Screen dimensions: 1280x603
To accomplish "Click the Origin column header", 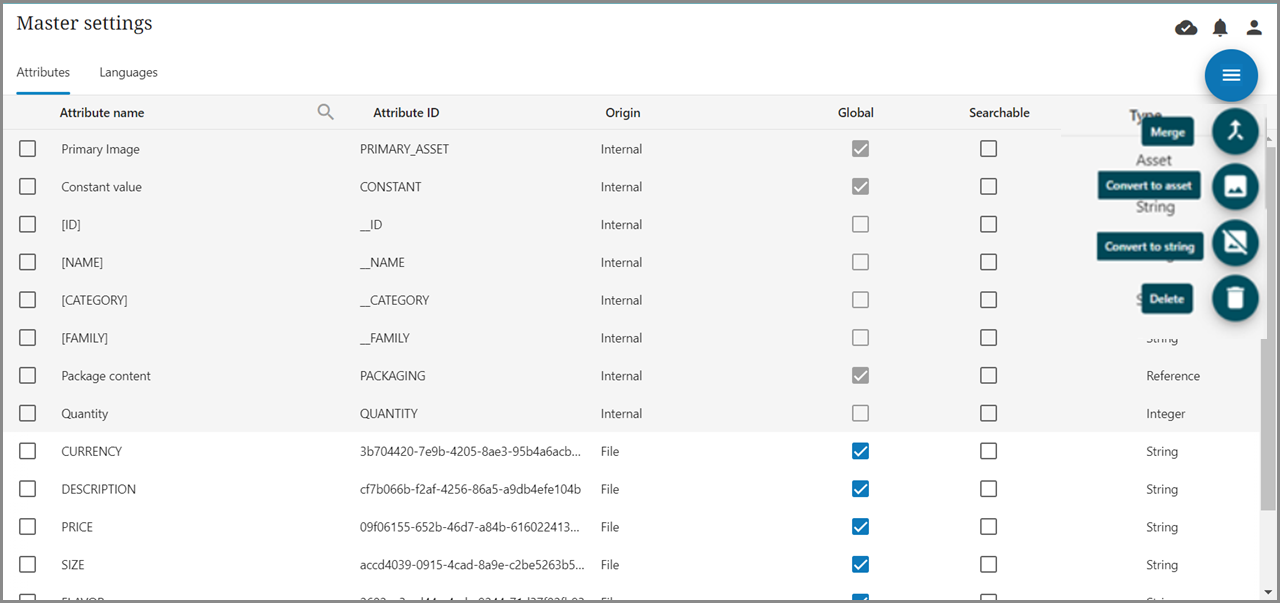I will 622,113.
